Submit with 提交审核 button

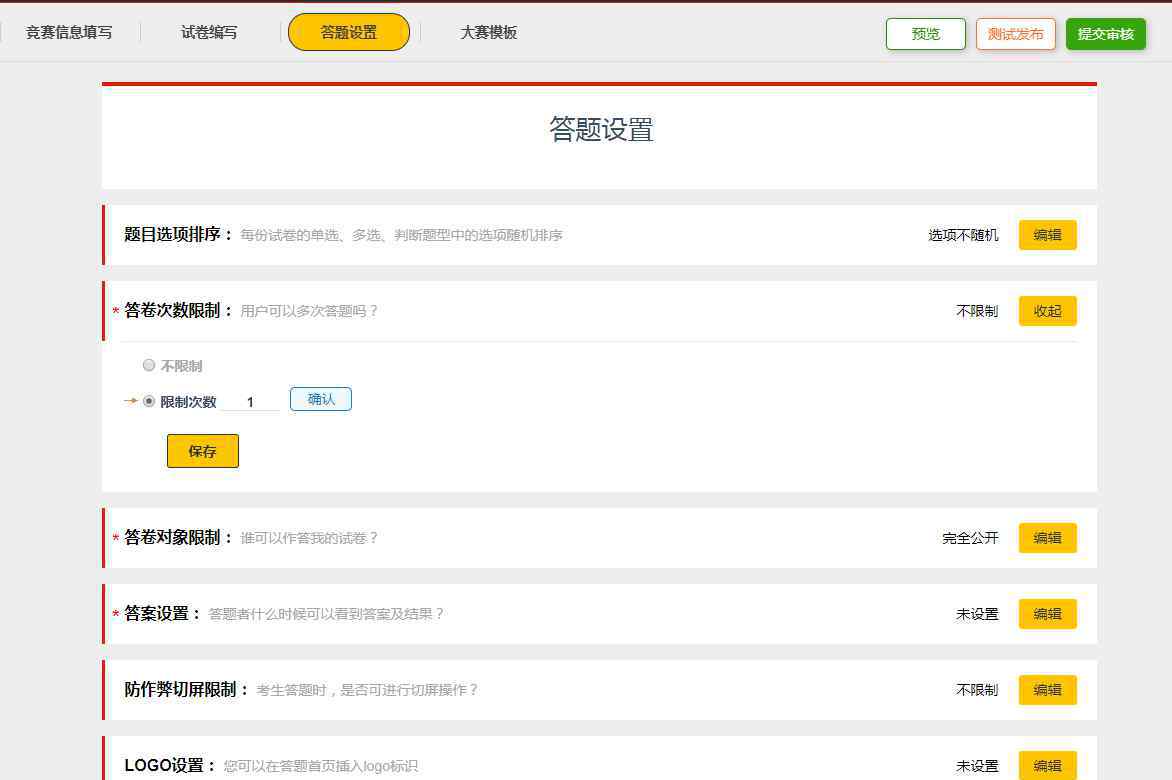(x=1105, y=34)
